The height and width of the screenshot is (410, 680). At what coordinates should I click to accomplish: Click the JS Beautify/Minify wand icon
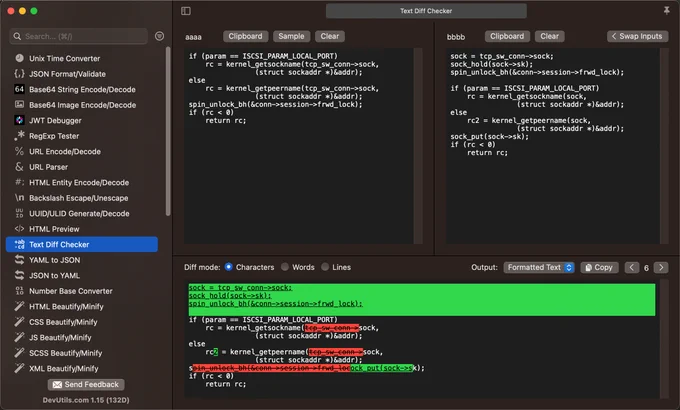click(19, 337)
